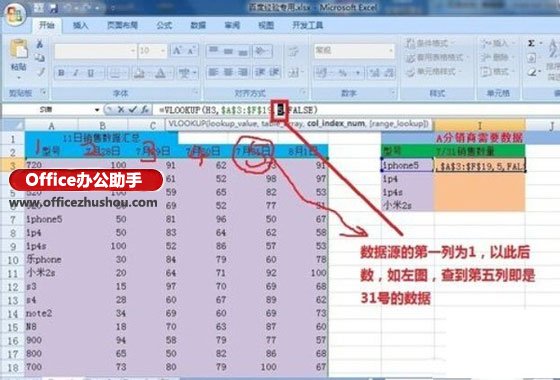Select the 小米2s cell in lookup list
Viewport: 560px width, 380px height.
(x=407, y=205)
